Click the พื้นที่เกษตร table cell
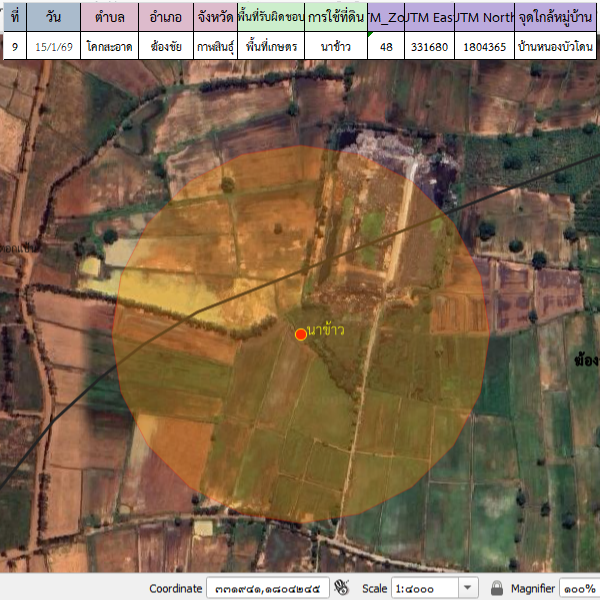Screen dimensions: 600x600 pyautogui.click(x=271, y=46)
